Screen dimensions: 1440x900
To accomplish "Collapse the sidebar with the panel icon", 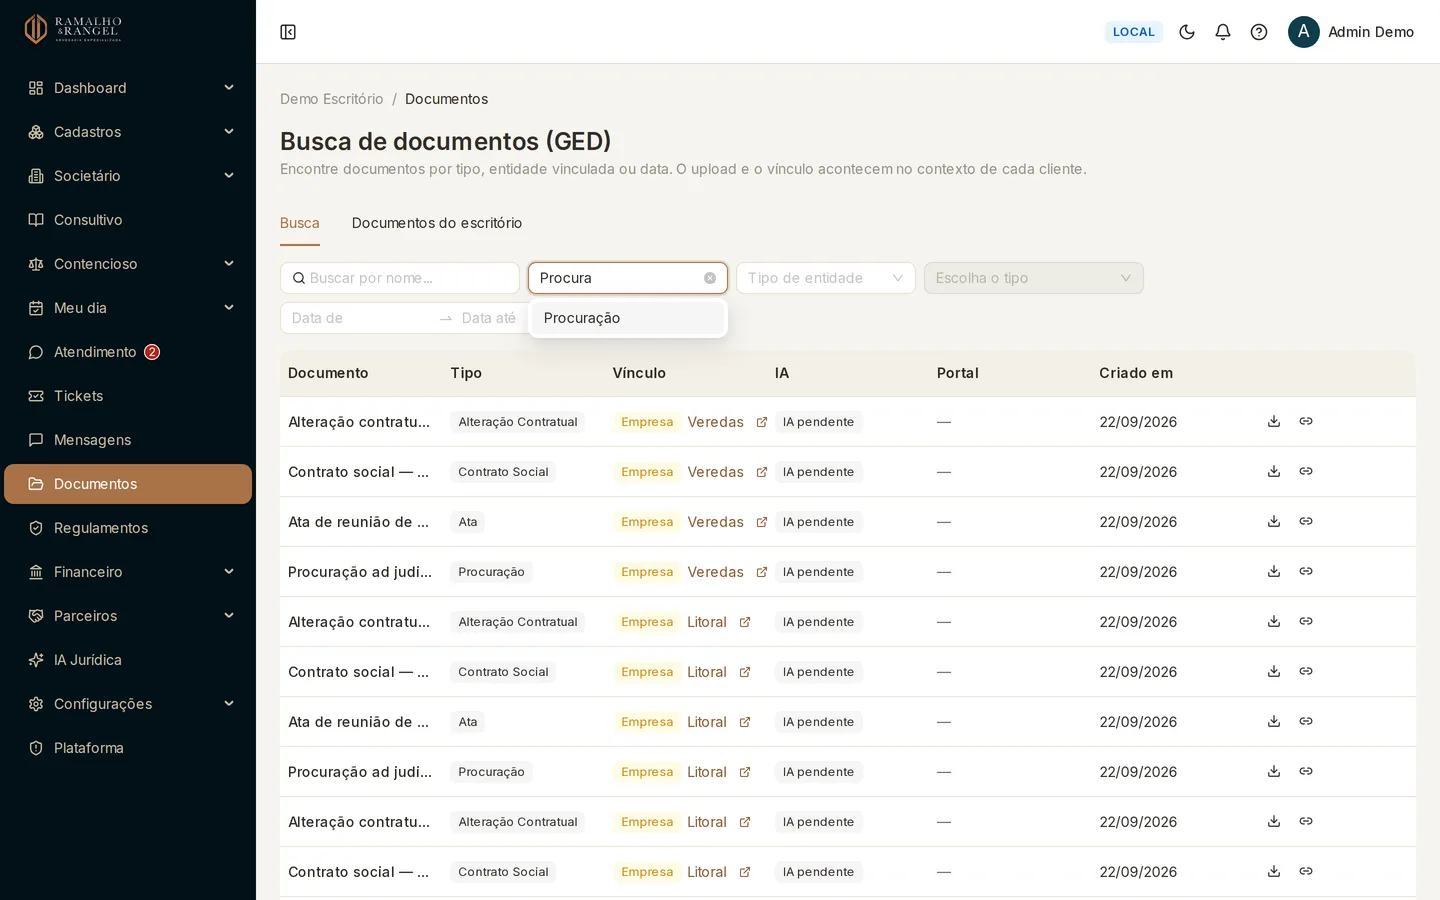I will [x=288, y=32].
